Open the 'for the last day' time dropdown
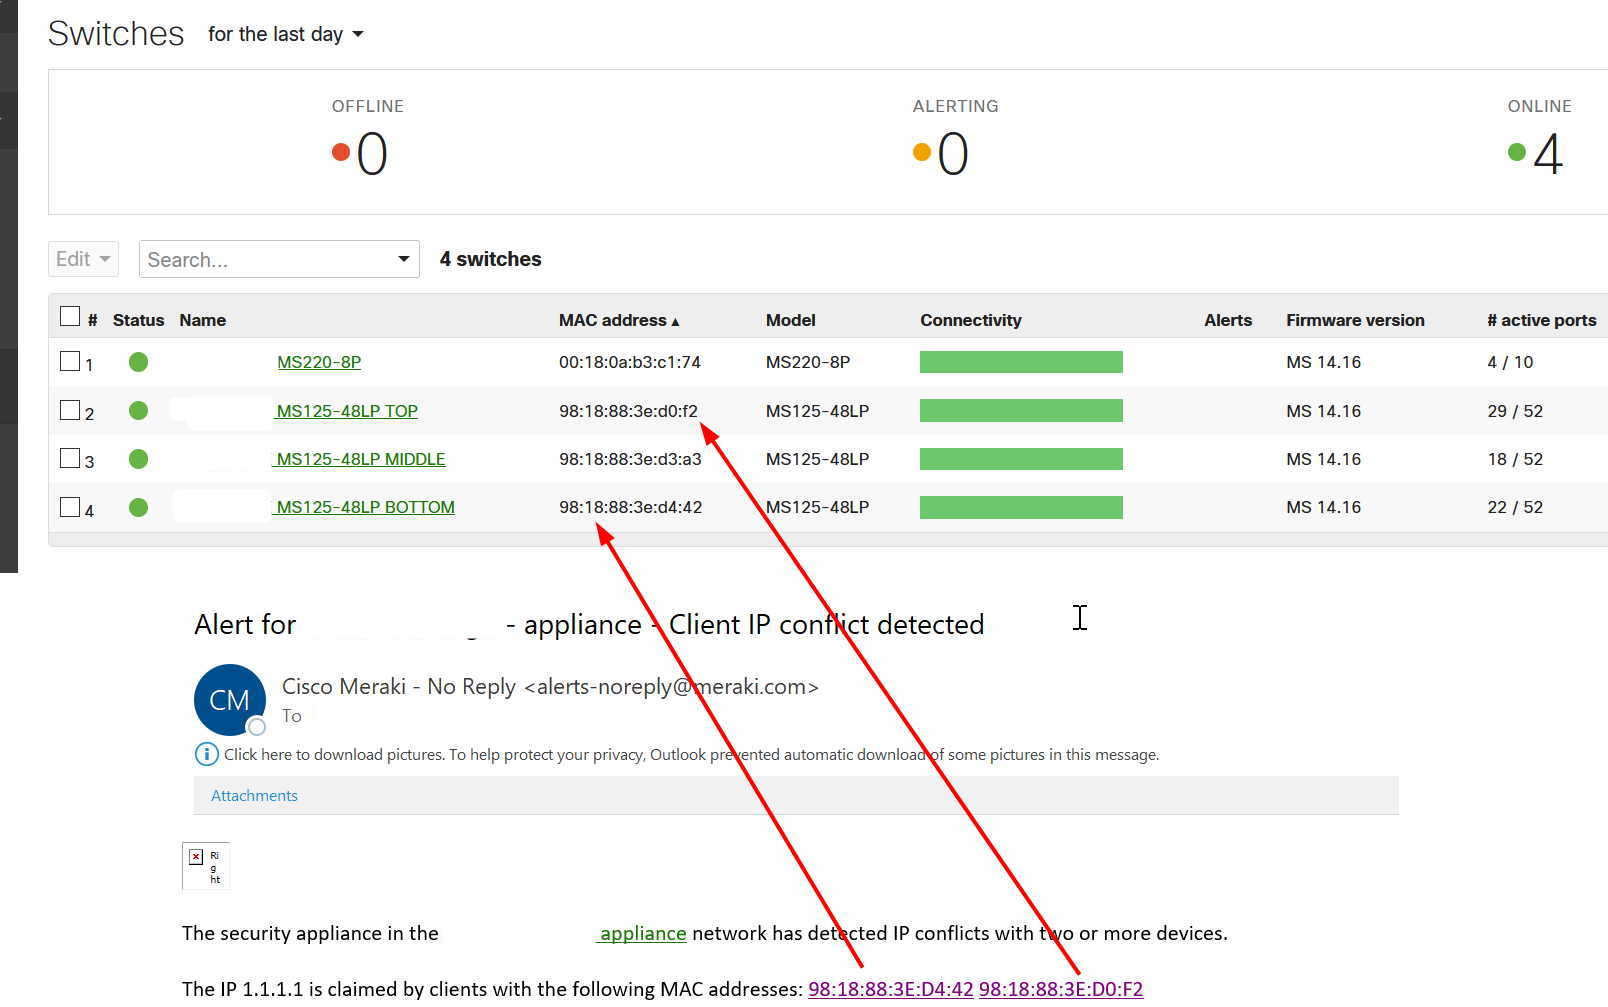The width and height of the screenshot is (1608, 1007). [x=285, y=33]
